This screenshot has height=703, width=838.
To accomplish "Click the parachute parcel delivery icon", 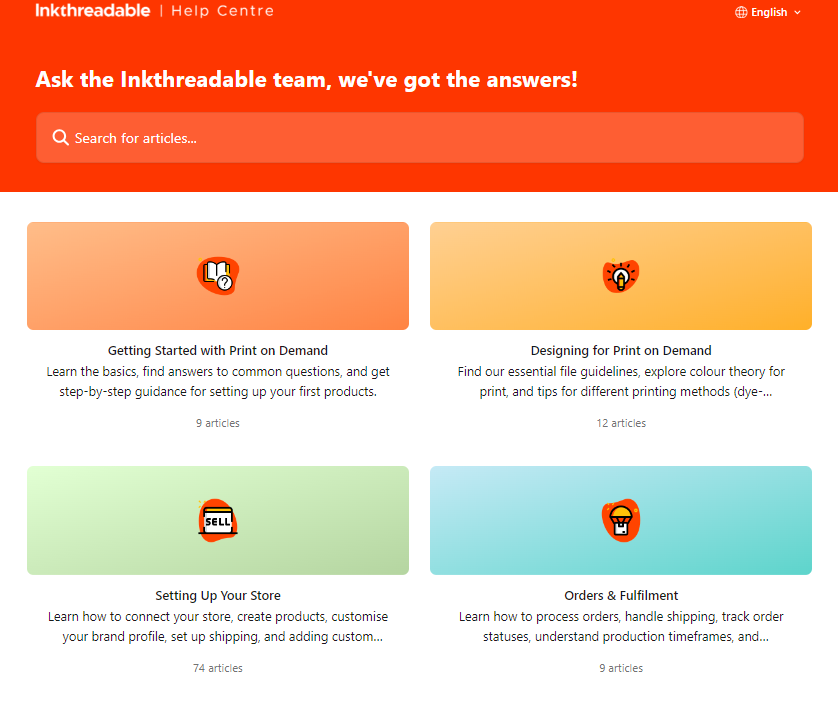I will coord(620,521).
